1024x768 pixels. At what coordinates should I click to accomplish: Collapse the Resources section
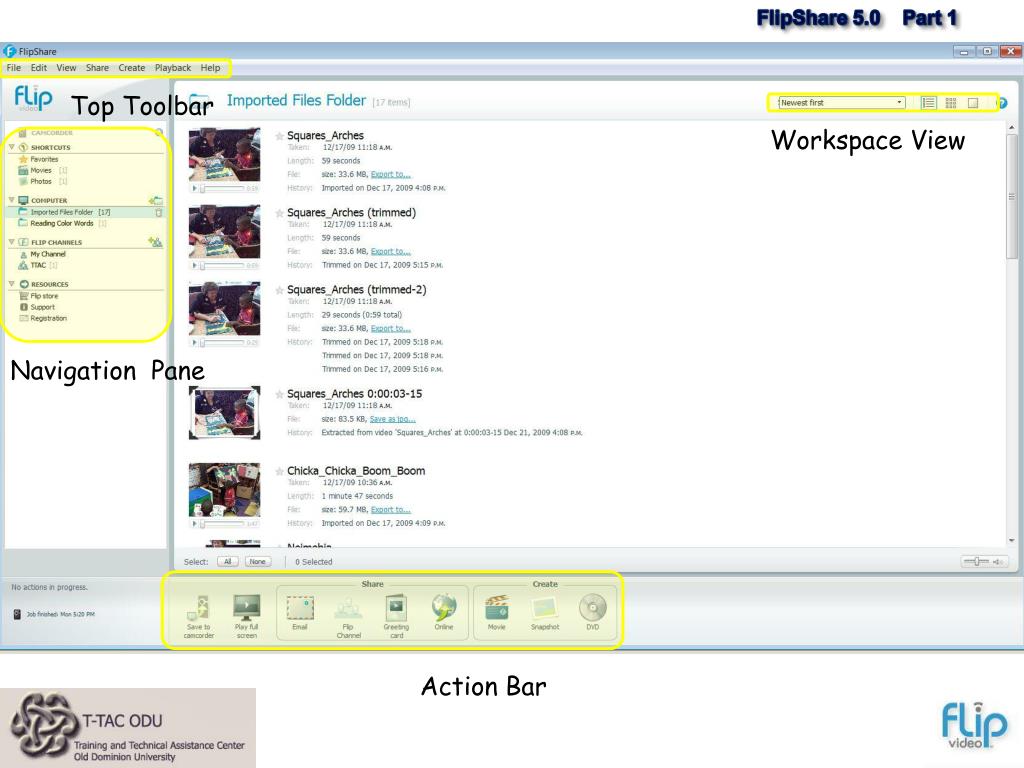[x=12, y=284]
